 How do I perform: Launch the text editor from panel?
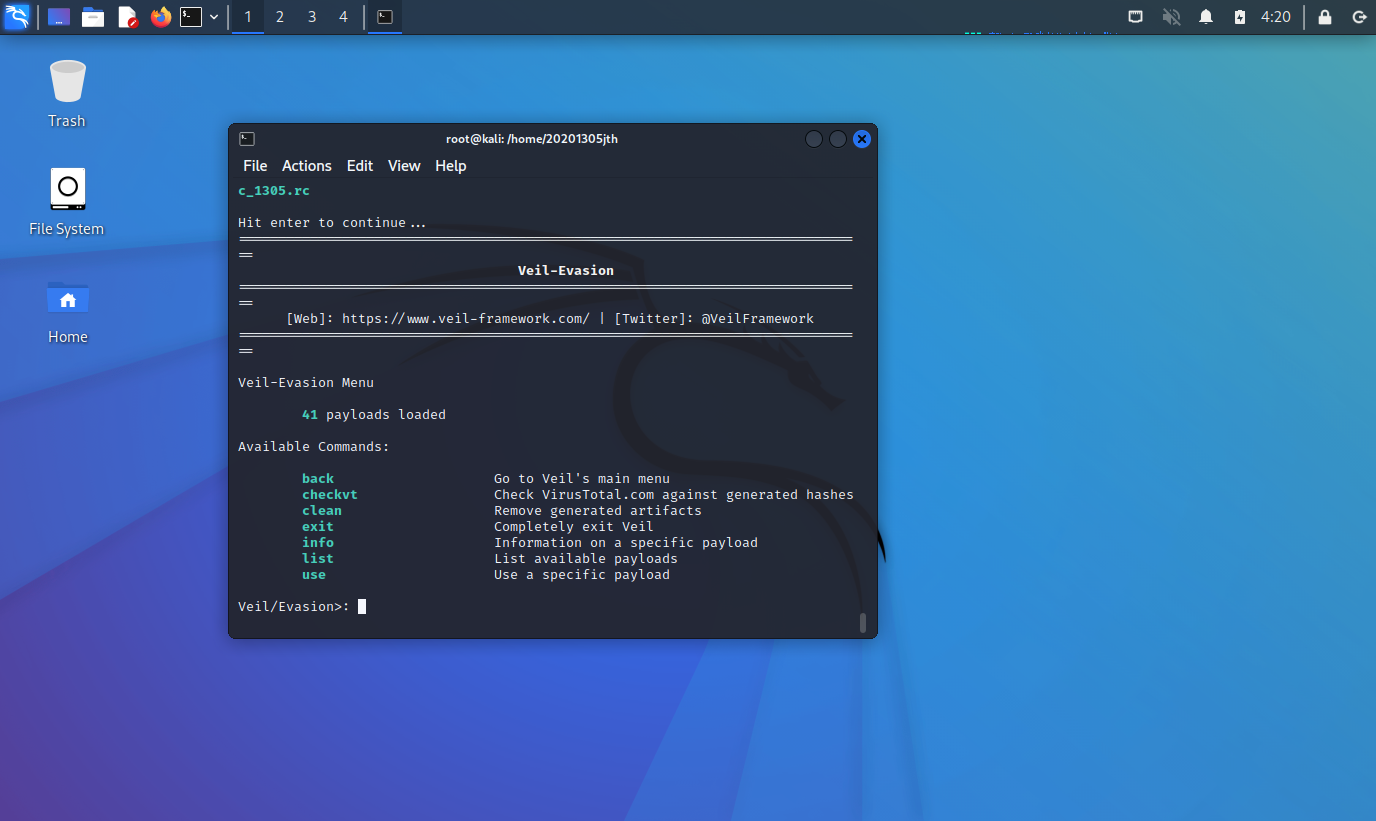[x=127, y=17]
